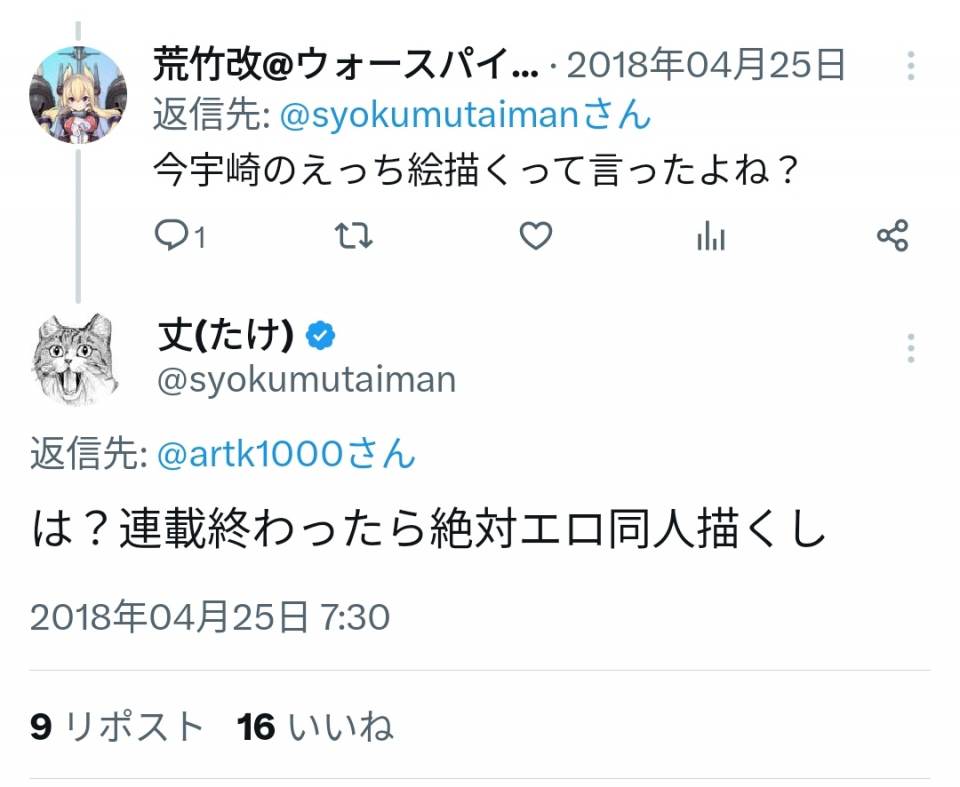Click the first tweet's 2018年04月25日 date

[x=706, y=66]
